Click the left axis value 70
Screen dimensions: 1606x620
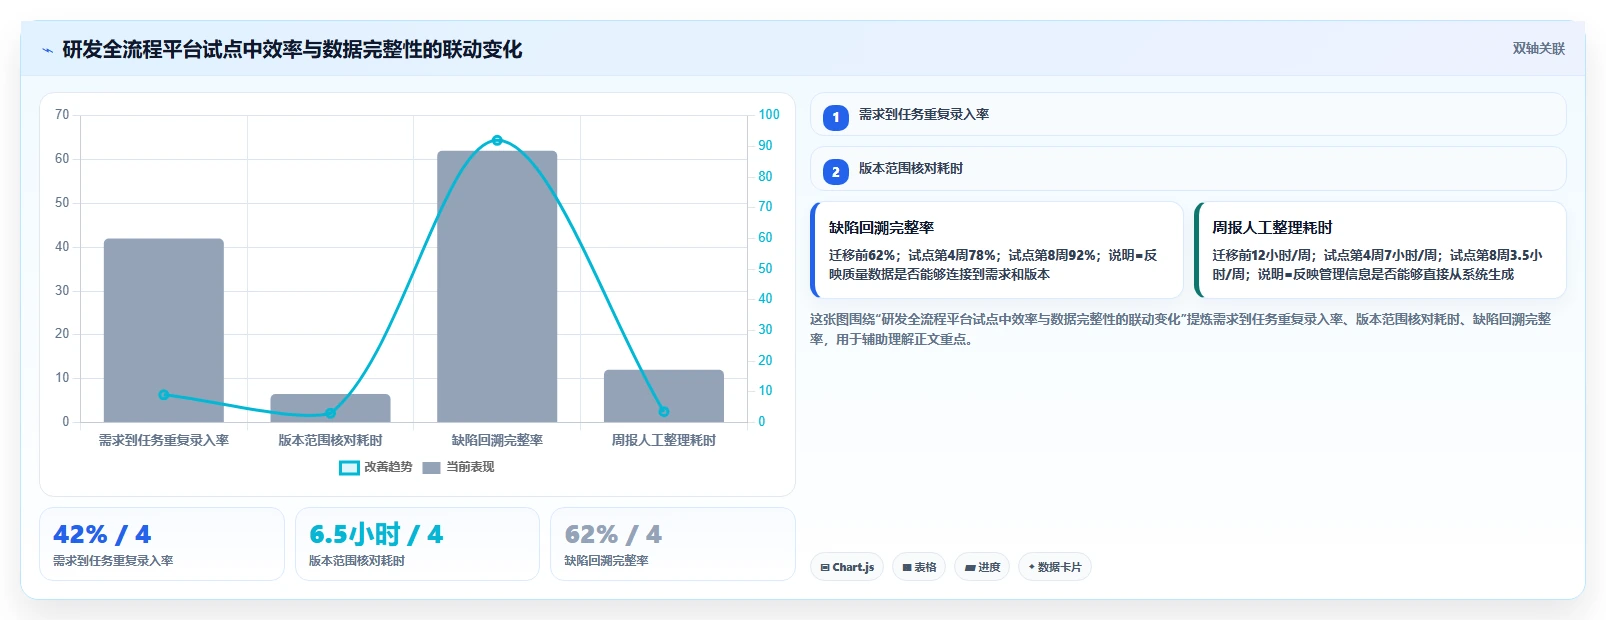(x=62, y=115)
